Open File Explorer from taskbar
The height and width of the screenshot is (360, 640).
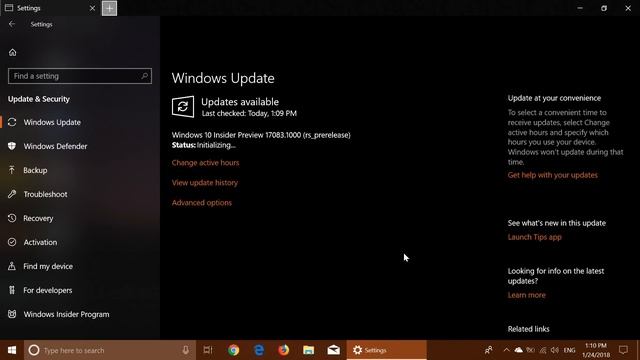coord(309,350)
